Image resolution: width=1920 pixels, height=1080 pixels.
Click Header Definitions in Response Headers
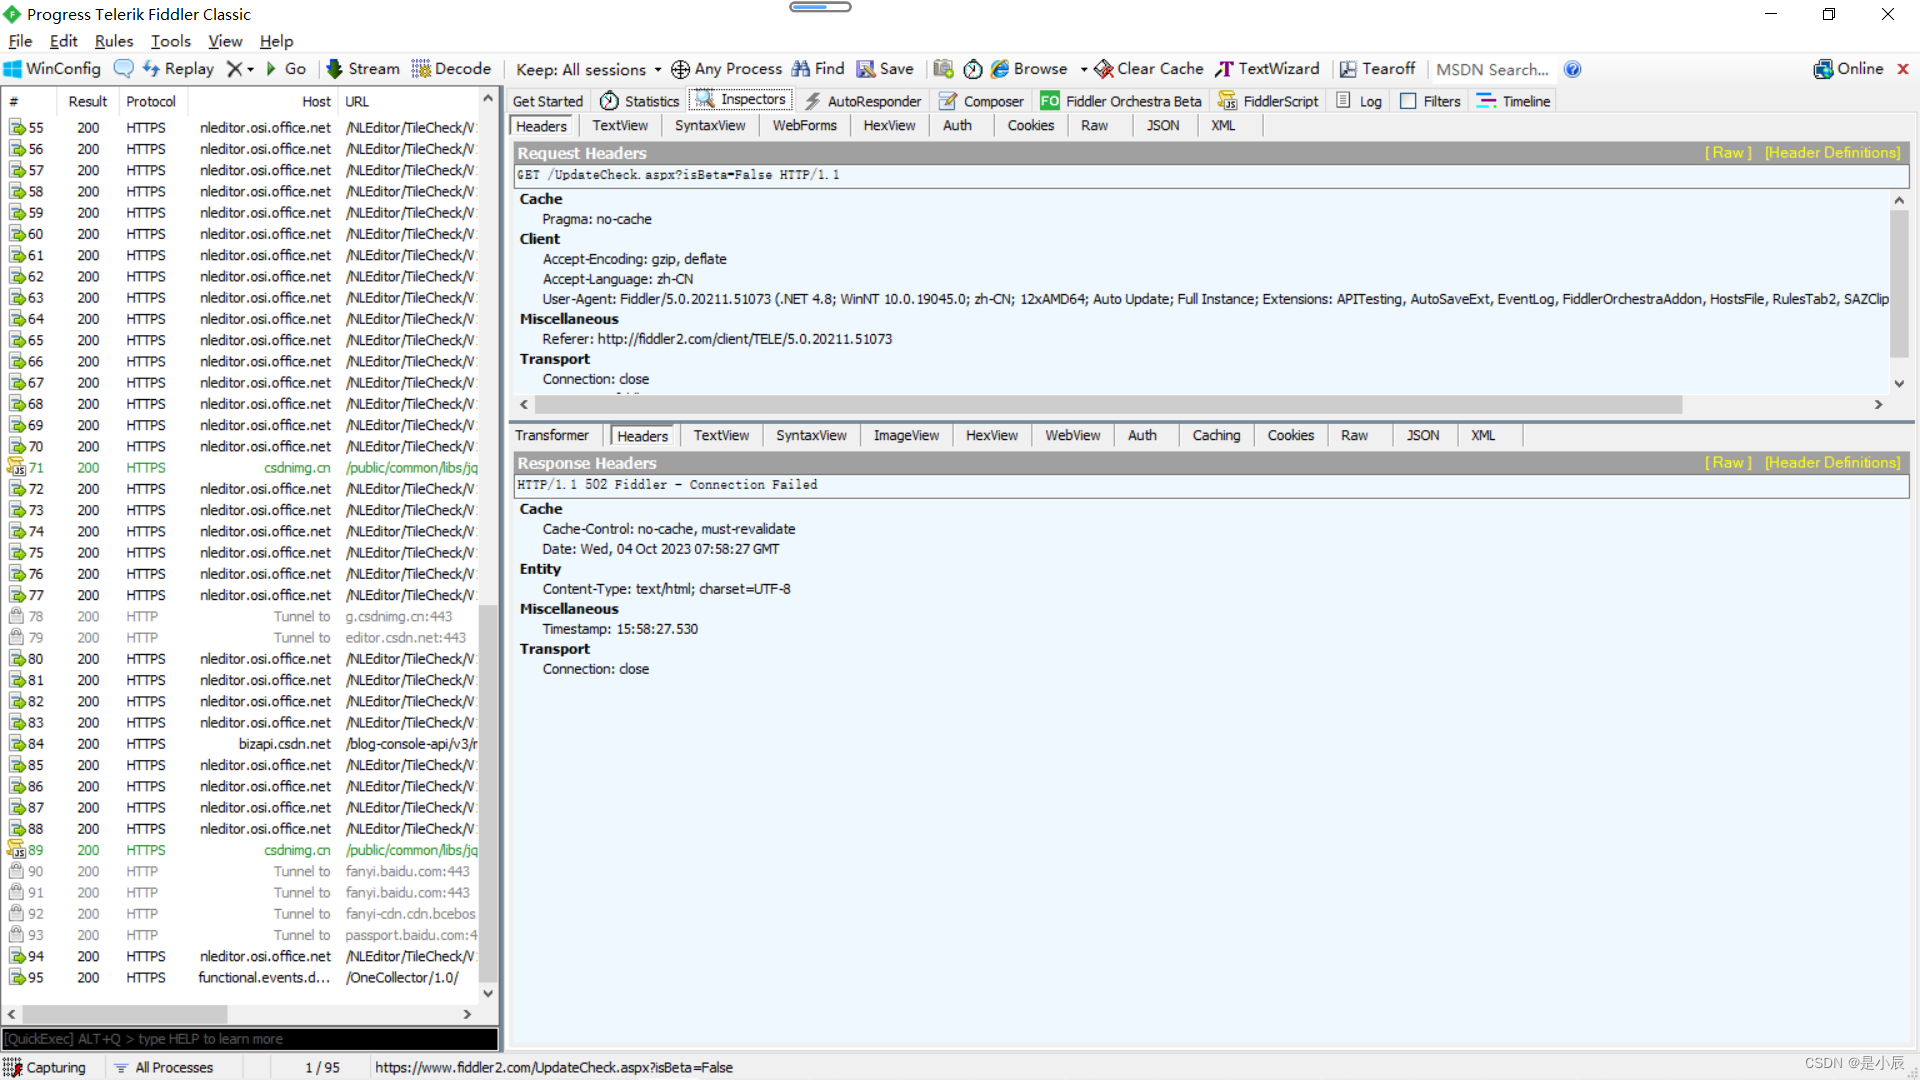(x=1832, y=462)
